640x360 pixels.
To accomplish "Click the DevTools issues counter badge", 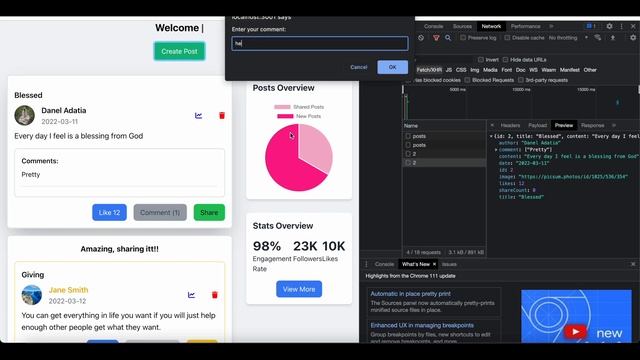I will (x=591, y=26).
